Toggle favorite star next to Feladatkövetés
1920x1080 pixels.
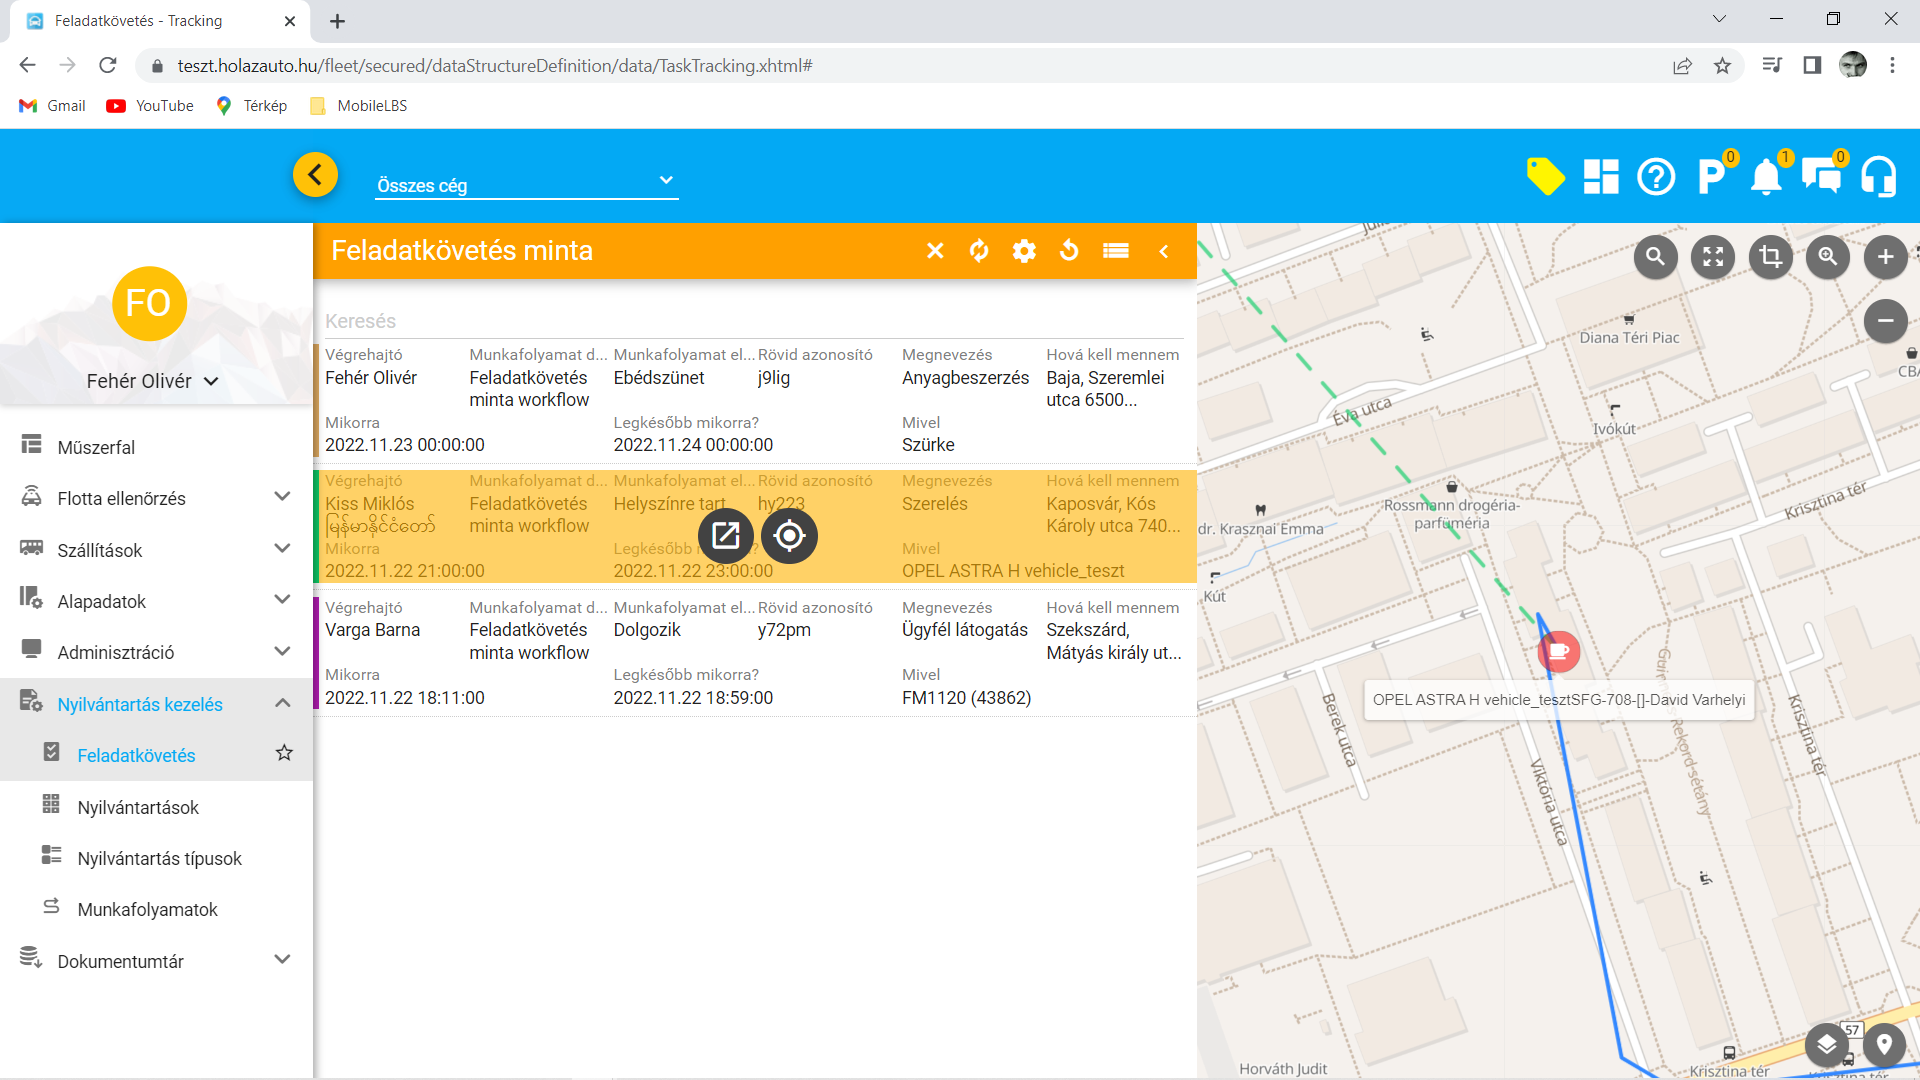coord(284,753)
